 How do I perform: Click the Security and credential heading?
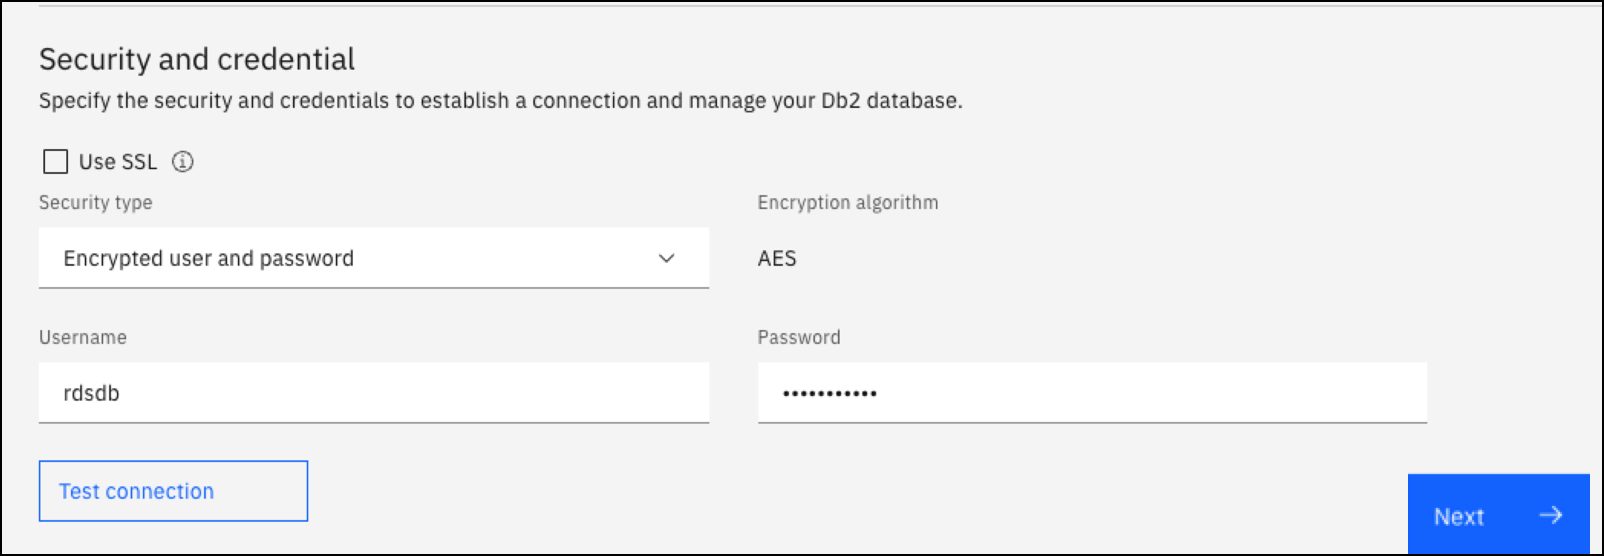(197, 60)
